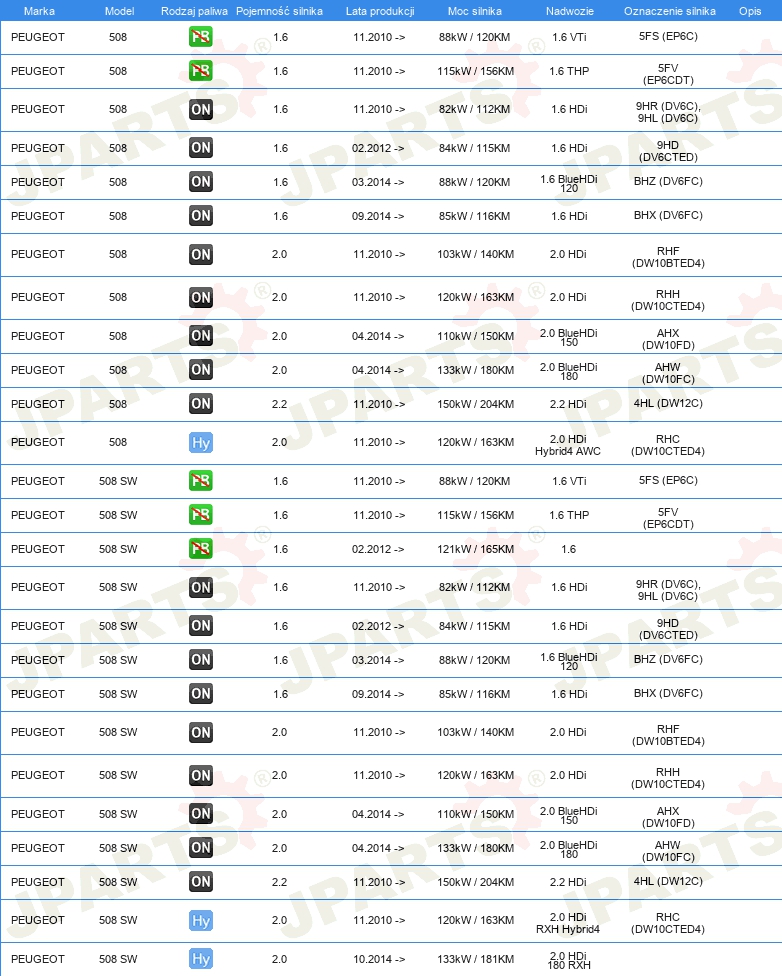Click ON icon in 508 SW 2.2 HDi row

click(200, 882)
